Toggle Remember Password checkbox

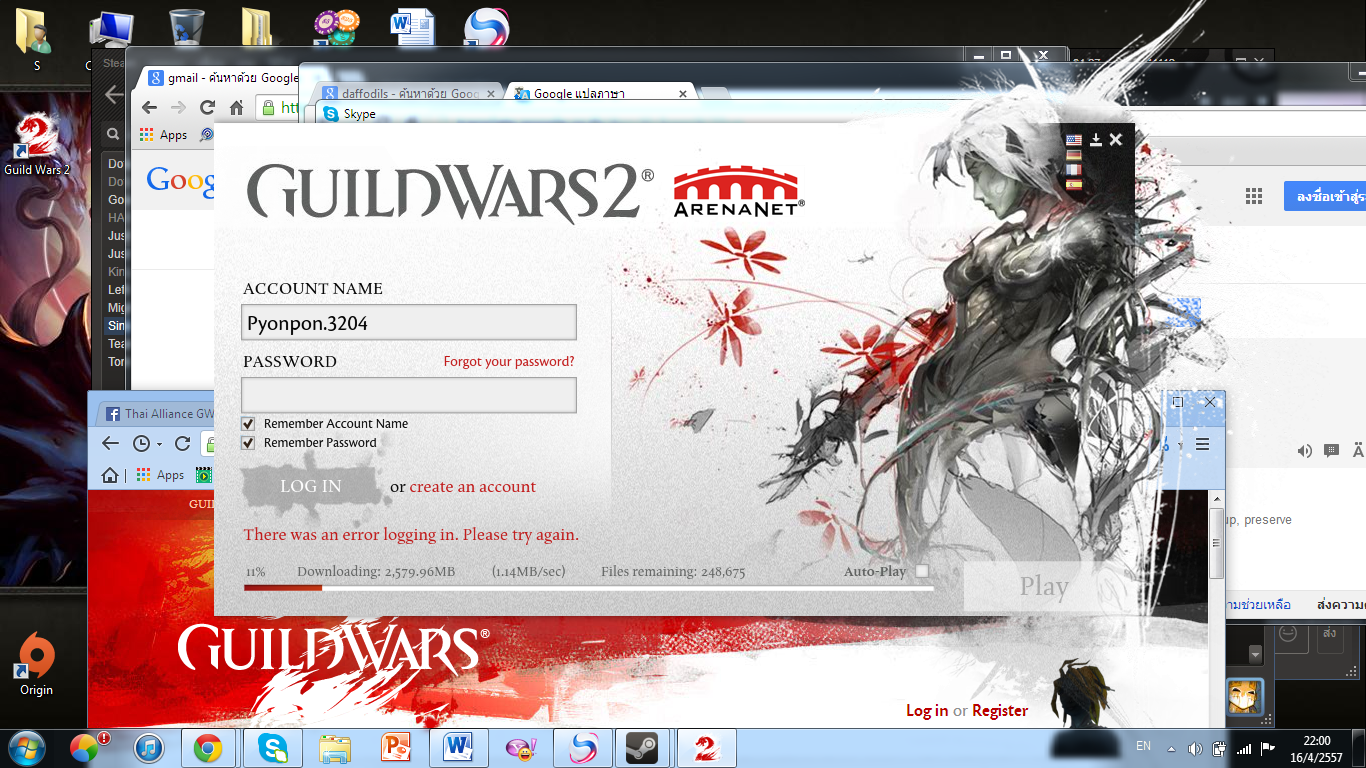(249, 443)
